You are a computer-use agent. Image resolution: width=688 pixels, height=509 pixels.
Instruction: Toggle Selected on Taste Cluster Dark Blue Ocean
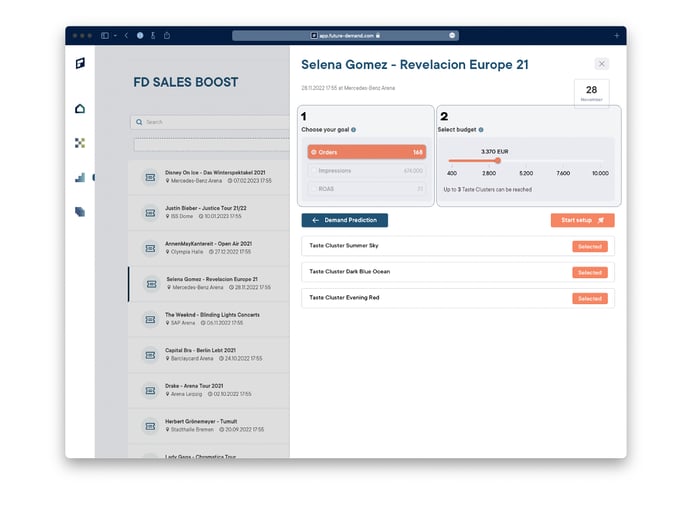[x=590, y=272]
